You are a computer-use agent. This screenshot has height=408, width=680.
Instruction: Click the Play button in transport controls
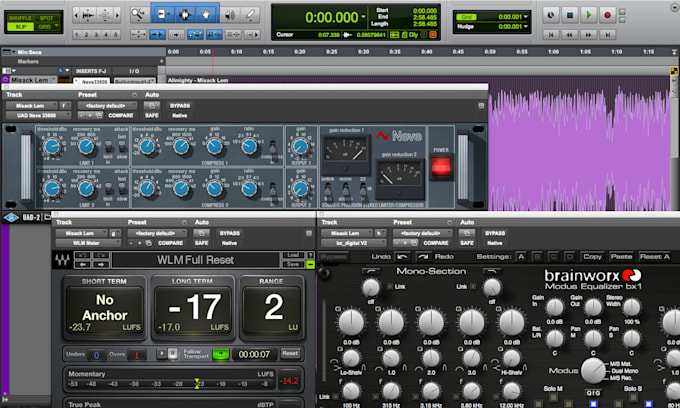[x=590, y=15]
